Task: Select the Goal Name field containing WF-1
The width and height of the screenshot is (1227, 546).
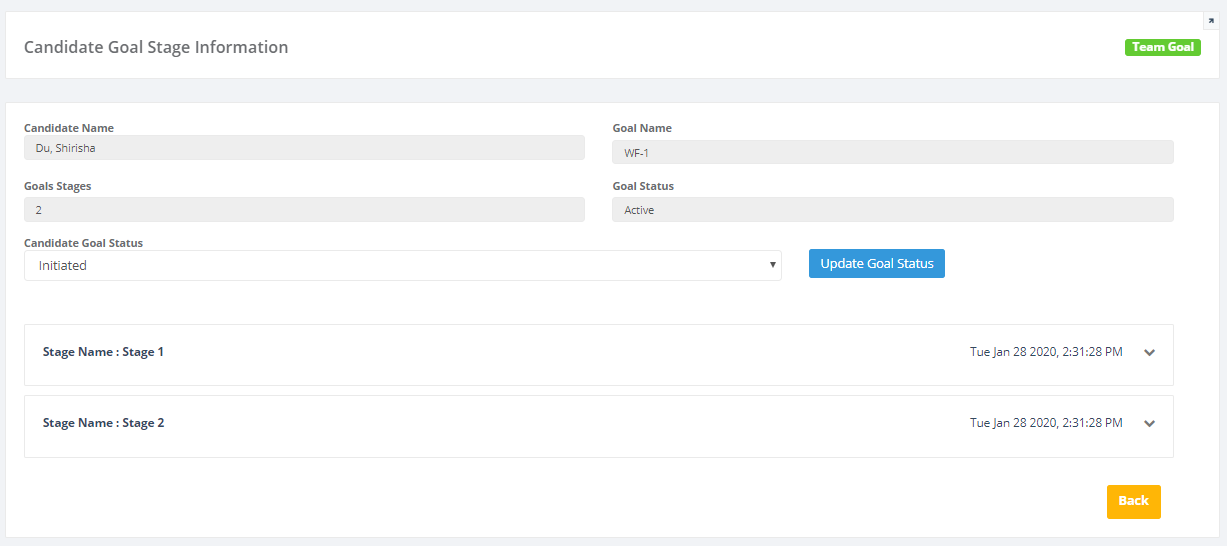Action: coord(892,152)
